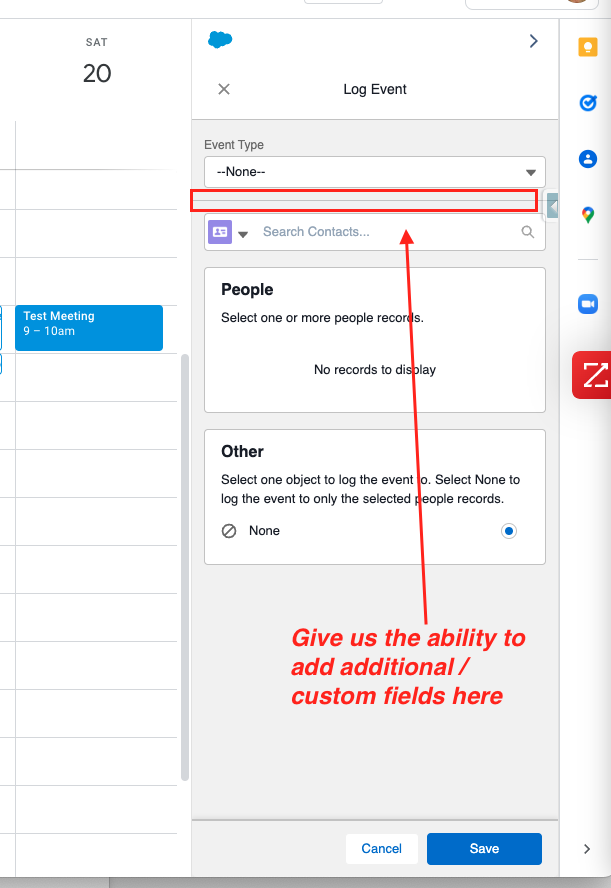Cancel logging the event
This screenshot has width=611, height=888.
click(x=382, y=848)
